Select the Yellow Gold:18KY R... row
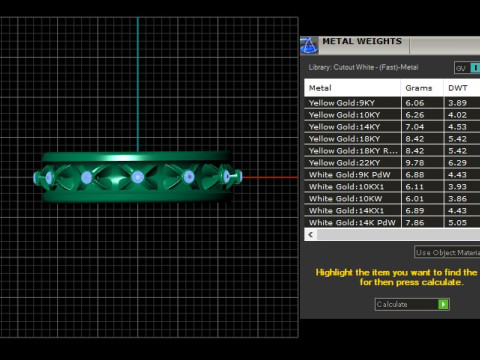Screen dimensions: 480x360 pyautogui.click(x=392, y=151)
